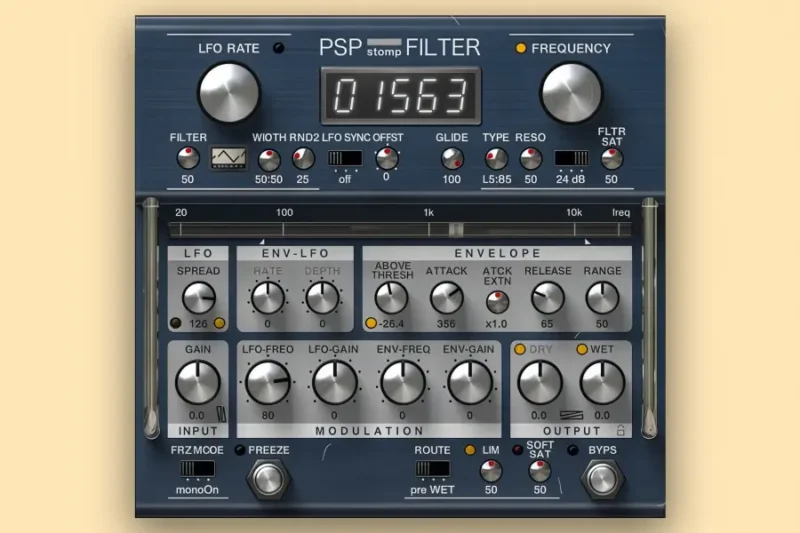Click the envelope ATTACK knob
The height and width of the screenshot is (533, 800).
pyautogui.click(x=446, y=298)
